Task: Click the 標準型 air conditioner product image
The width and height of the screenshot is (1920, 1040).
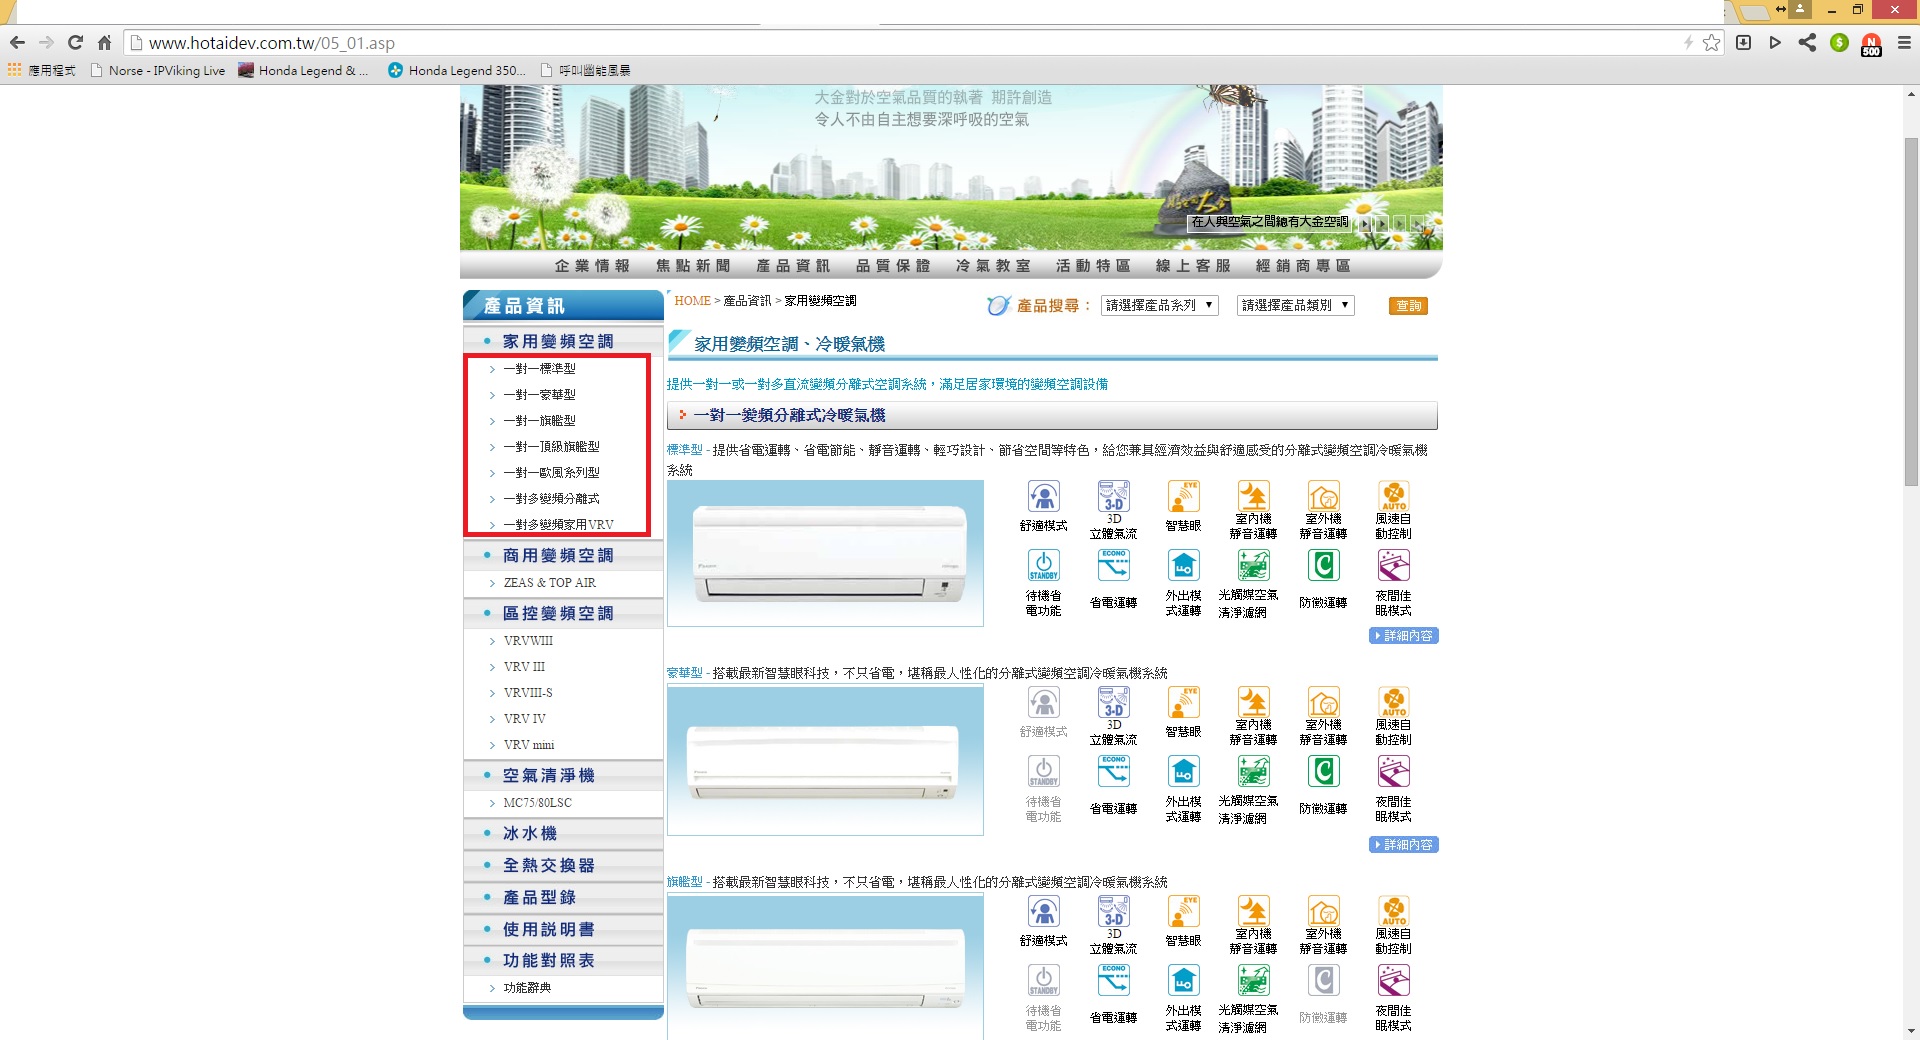Action: [826, 554]
